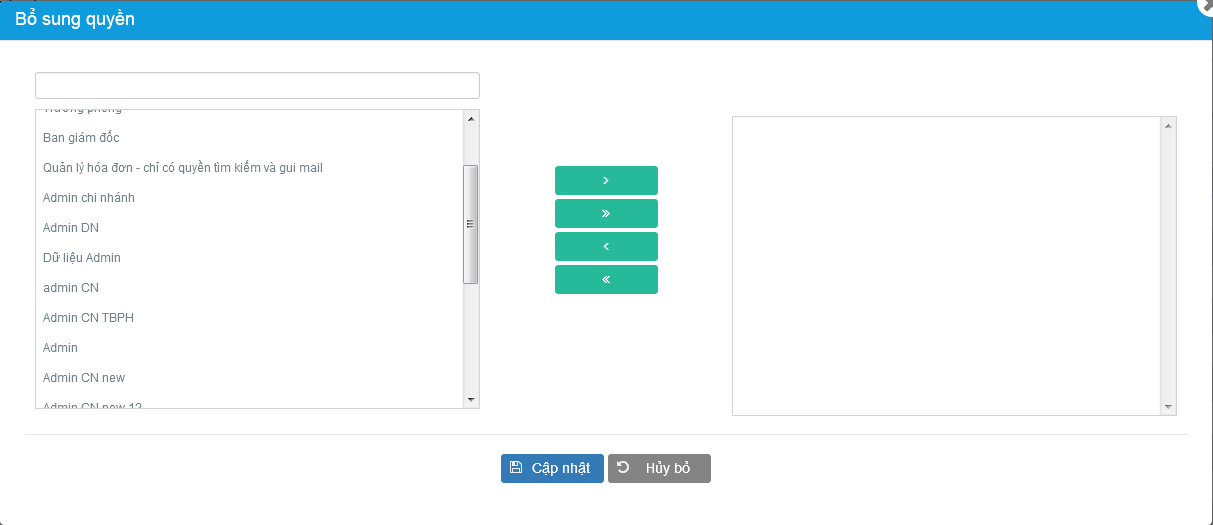1213x525 pixels.
Task: Select lowercase 'admin CN' entry
Action: click(x=70, y=288)
